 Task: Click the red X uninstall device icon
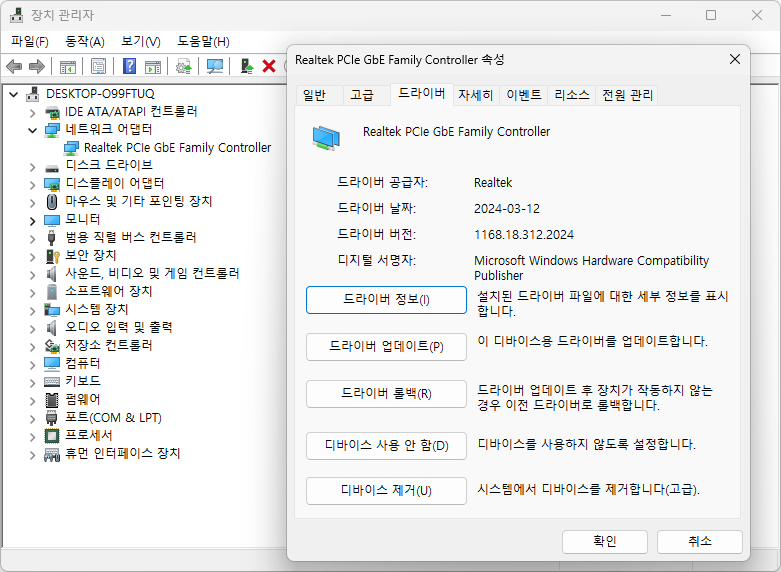[x=269, y=66]
